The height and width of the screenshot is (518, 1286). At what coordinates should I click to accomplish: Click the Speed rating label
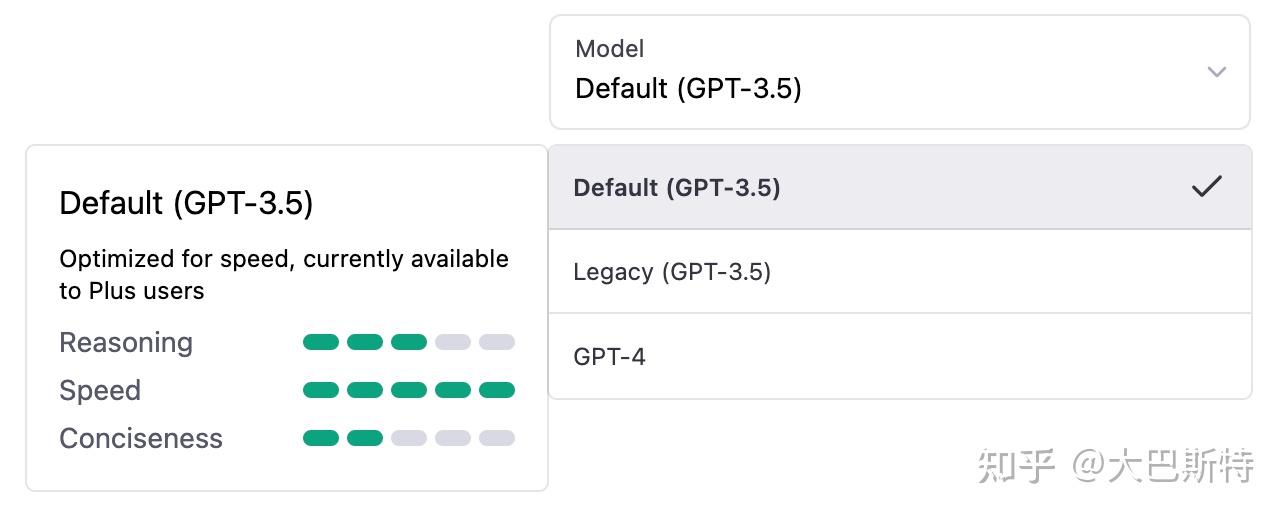click(100, 391)
